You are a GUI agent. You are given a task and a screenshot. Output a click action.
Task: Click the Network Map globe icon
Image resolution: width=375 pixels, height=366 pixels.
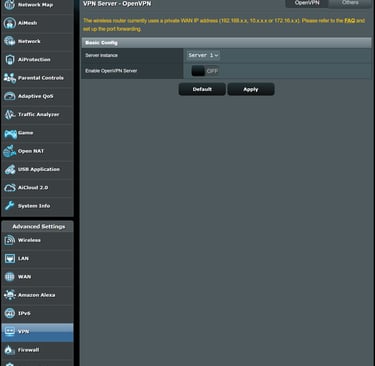point(10,5)
